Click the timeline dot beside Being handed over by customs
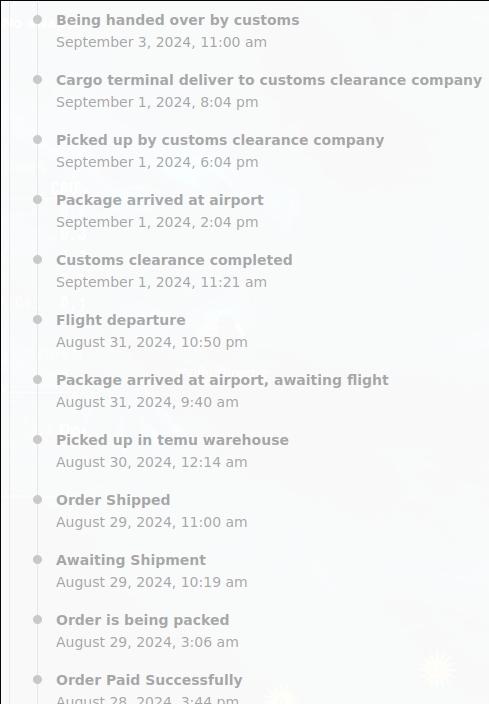489x704 pixels. (38, 20)
